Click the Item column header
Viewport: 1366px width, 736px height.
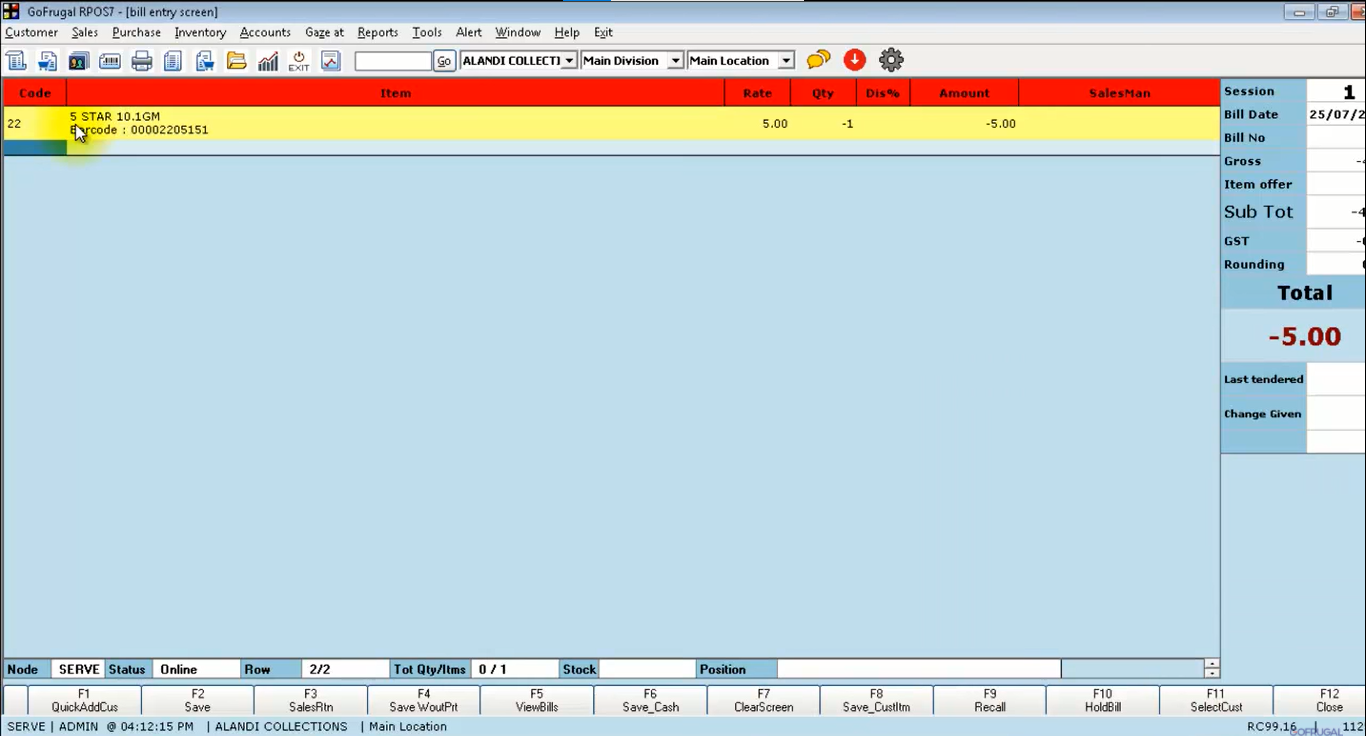396,93
